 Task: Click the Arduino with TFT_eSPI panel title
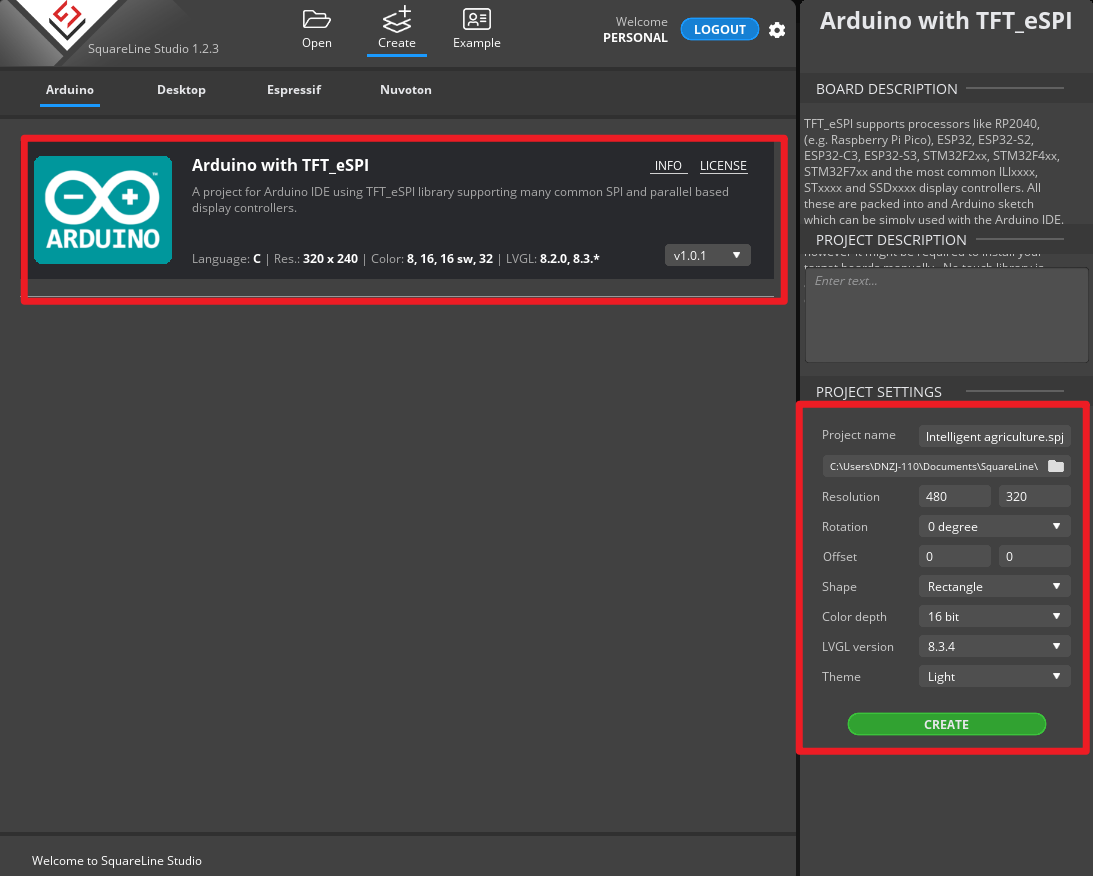click(x=946, y=21)
